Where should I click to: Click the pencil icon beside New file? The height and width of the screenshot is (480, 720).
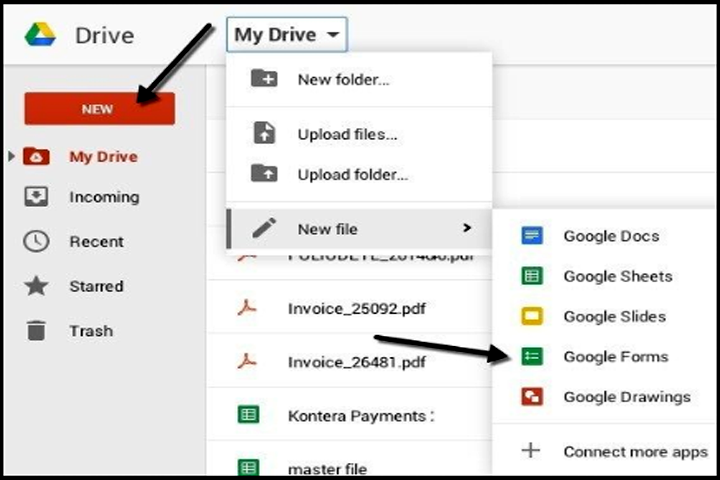[x=264, y=228]
